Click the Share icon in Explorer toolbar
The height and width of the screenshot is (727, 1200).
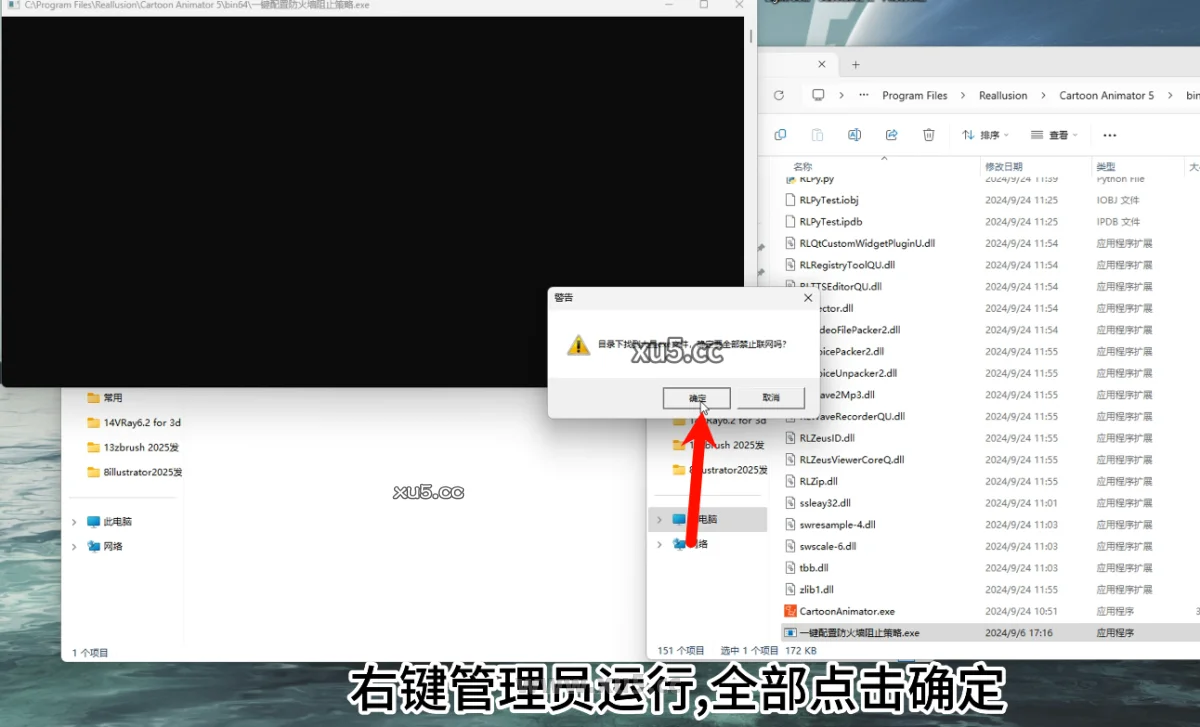[x=891, y=134]
